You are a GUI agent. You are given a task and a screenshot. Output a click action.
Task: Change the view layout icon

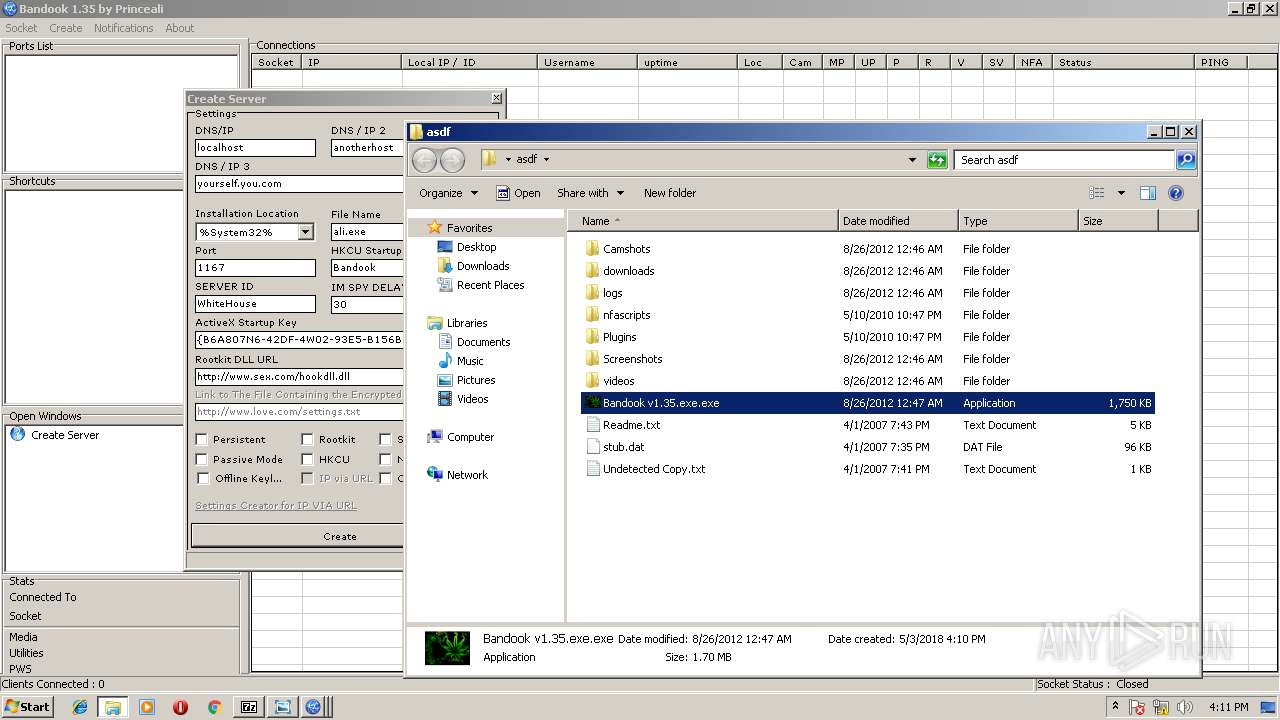click(x=1097, y=193)
